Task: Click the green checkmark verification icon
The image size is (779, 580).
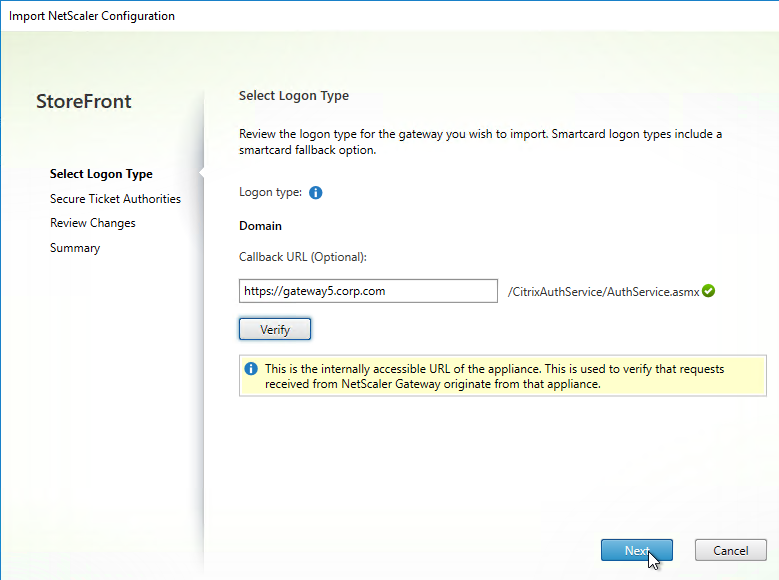Action: pyautogui.click(x=708, y=291)
